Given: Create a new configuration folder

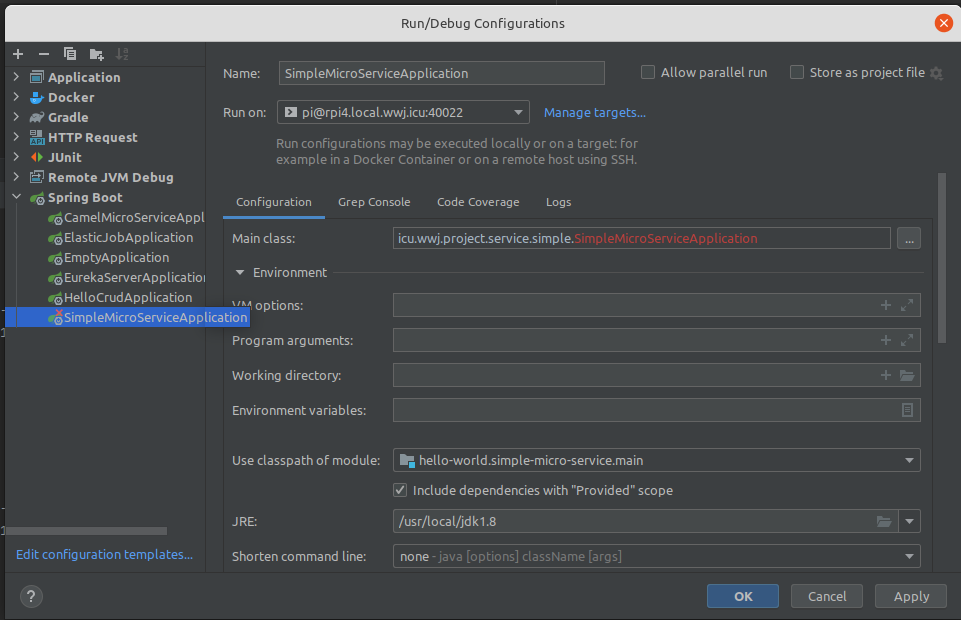Looking at the screenshot, I should click(95, 54).
